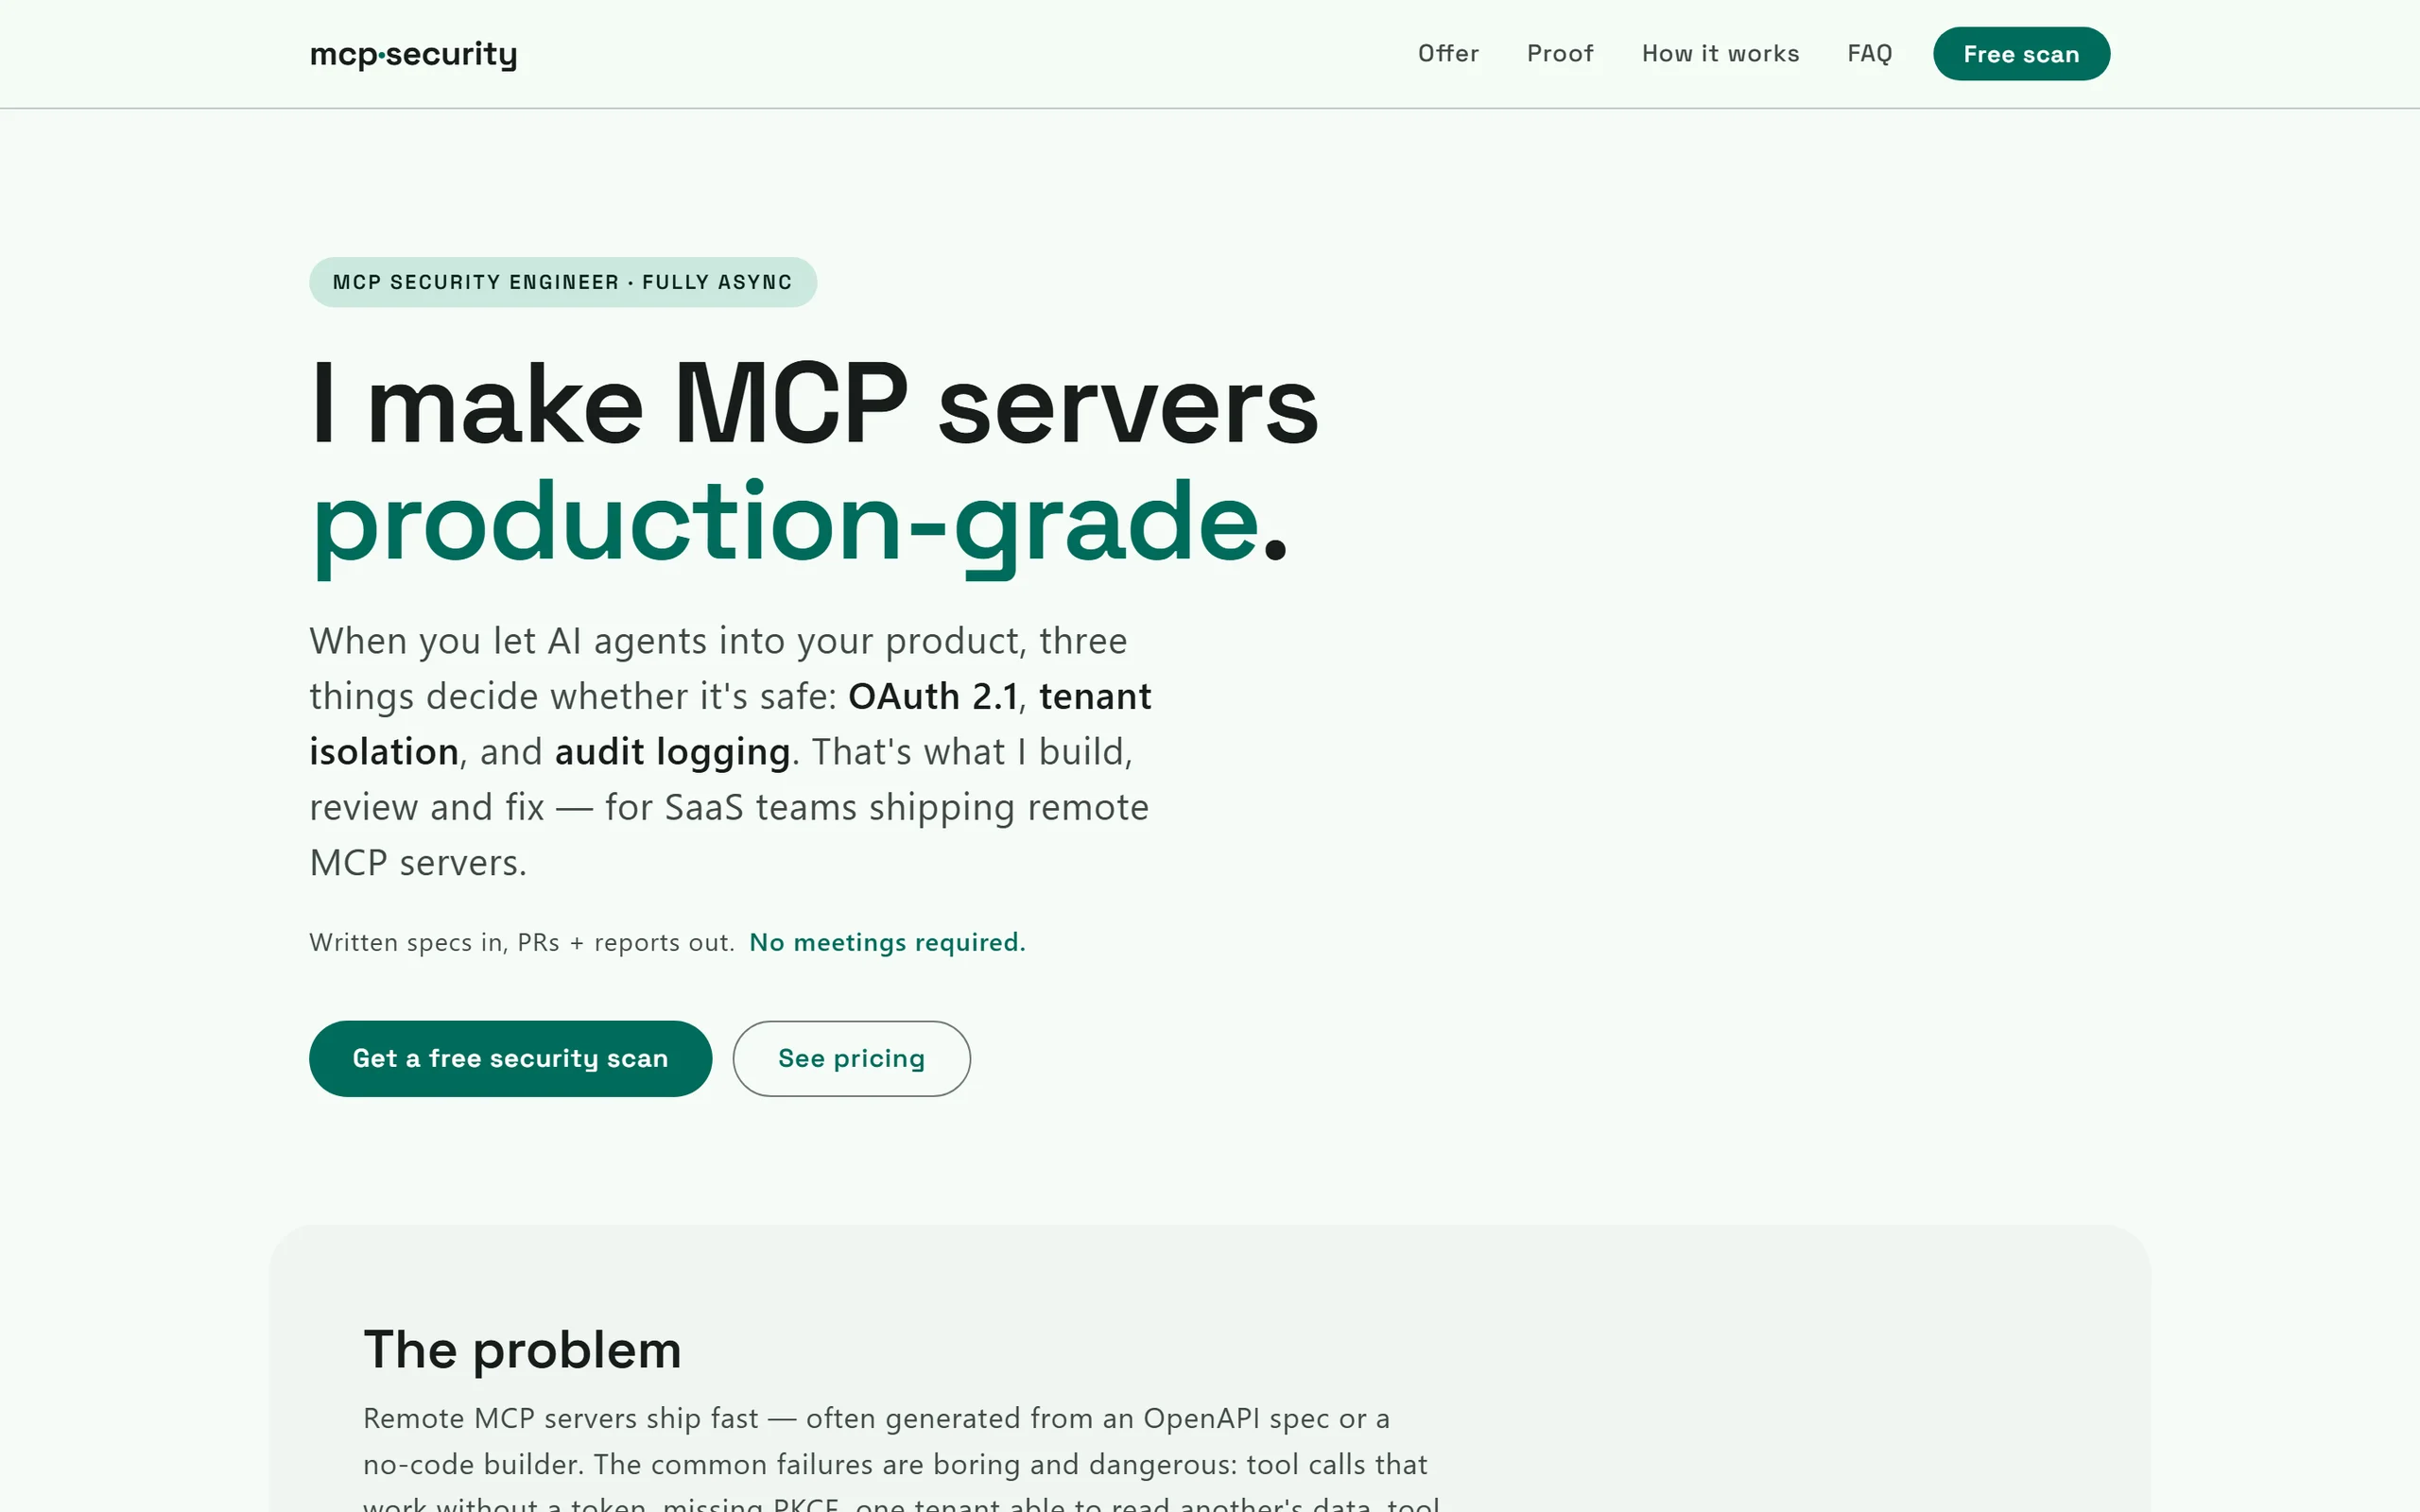Click the Free scan header button

click(2021, 54)
